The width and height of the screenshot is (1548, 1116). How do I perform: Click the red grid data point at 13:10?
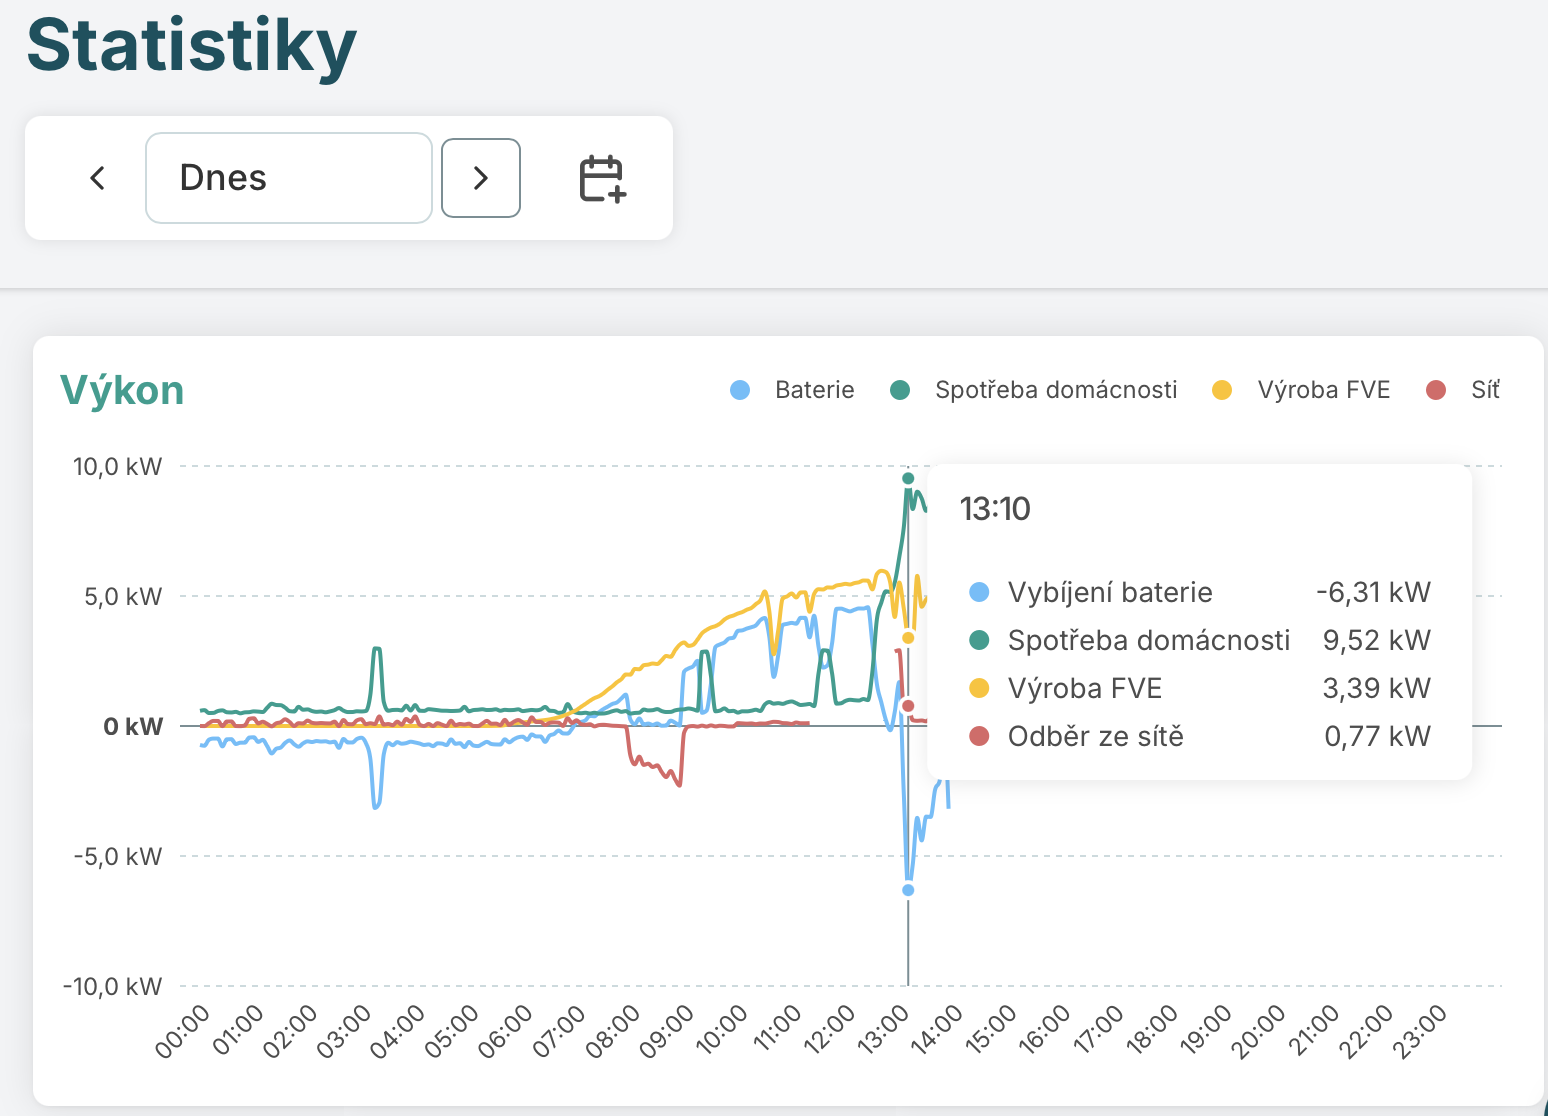908,706
